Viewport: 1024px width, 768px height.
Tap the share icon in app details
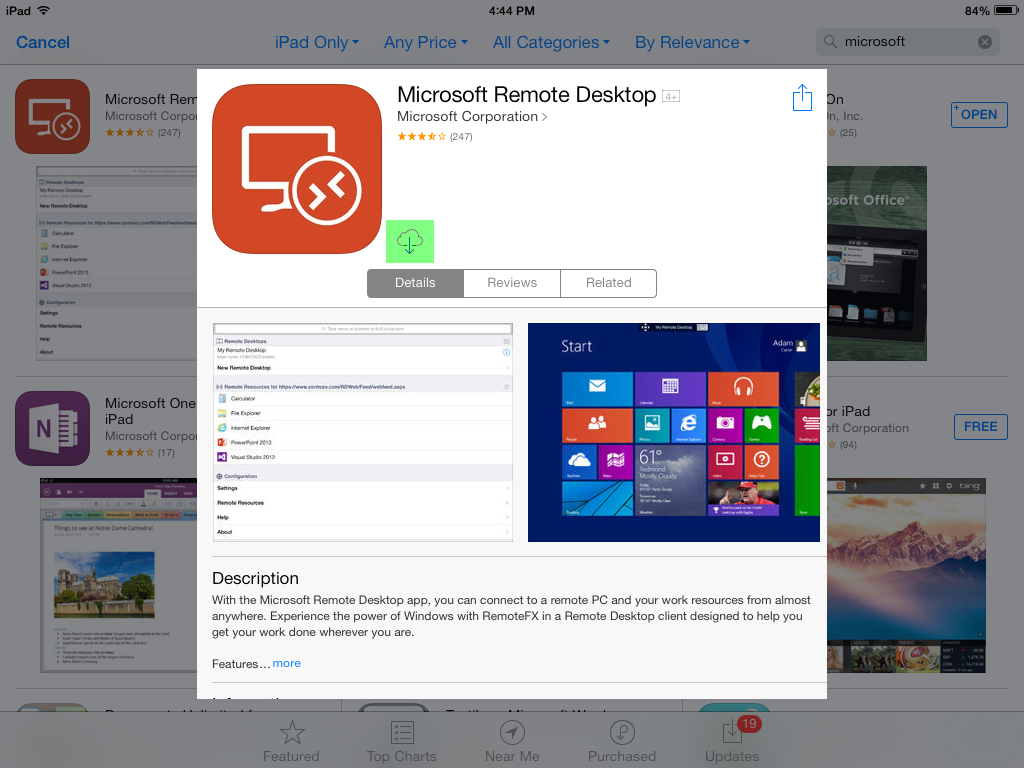(x=802, y=98)
